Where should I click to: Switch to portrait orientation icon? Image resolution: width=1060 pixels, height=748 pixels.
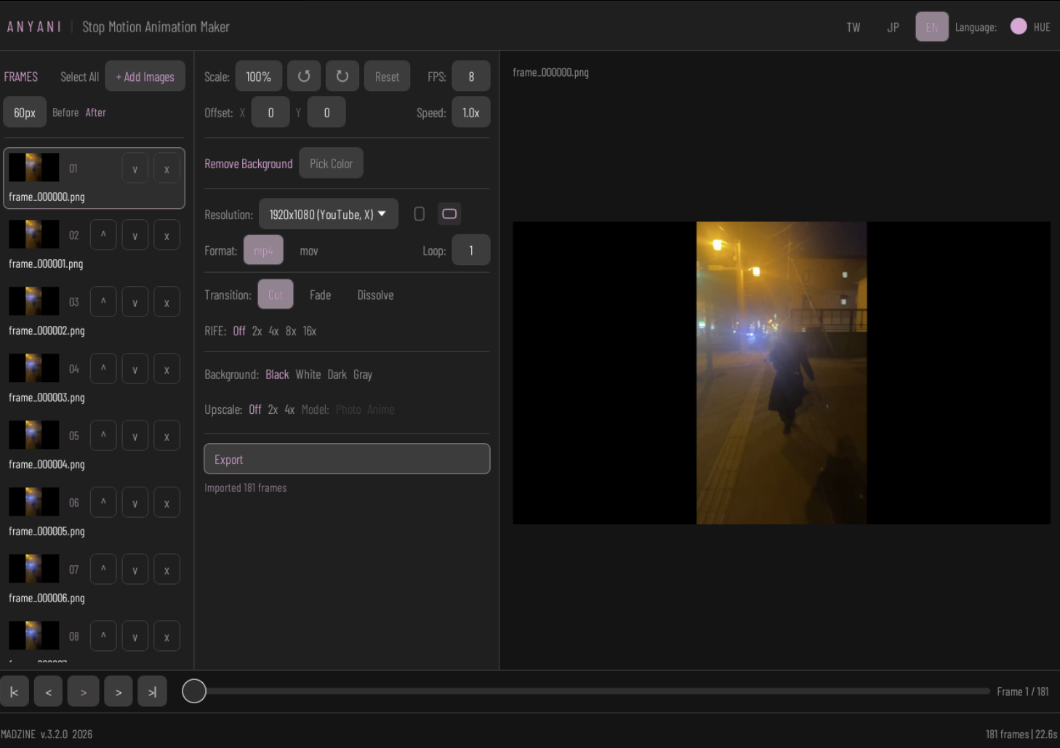coord(419,213)
